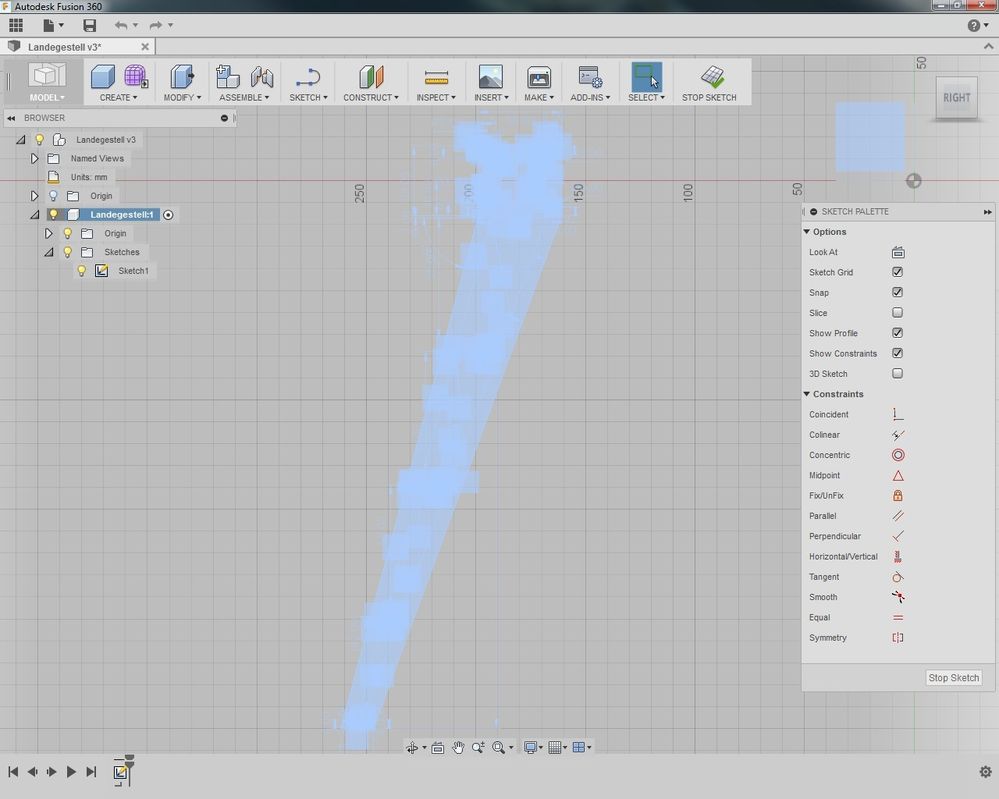Toggle the 3D Sketch checkbox
This screenshot has height=799, width=999.
coord(897,374)
